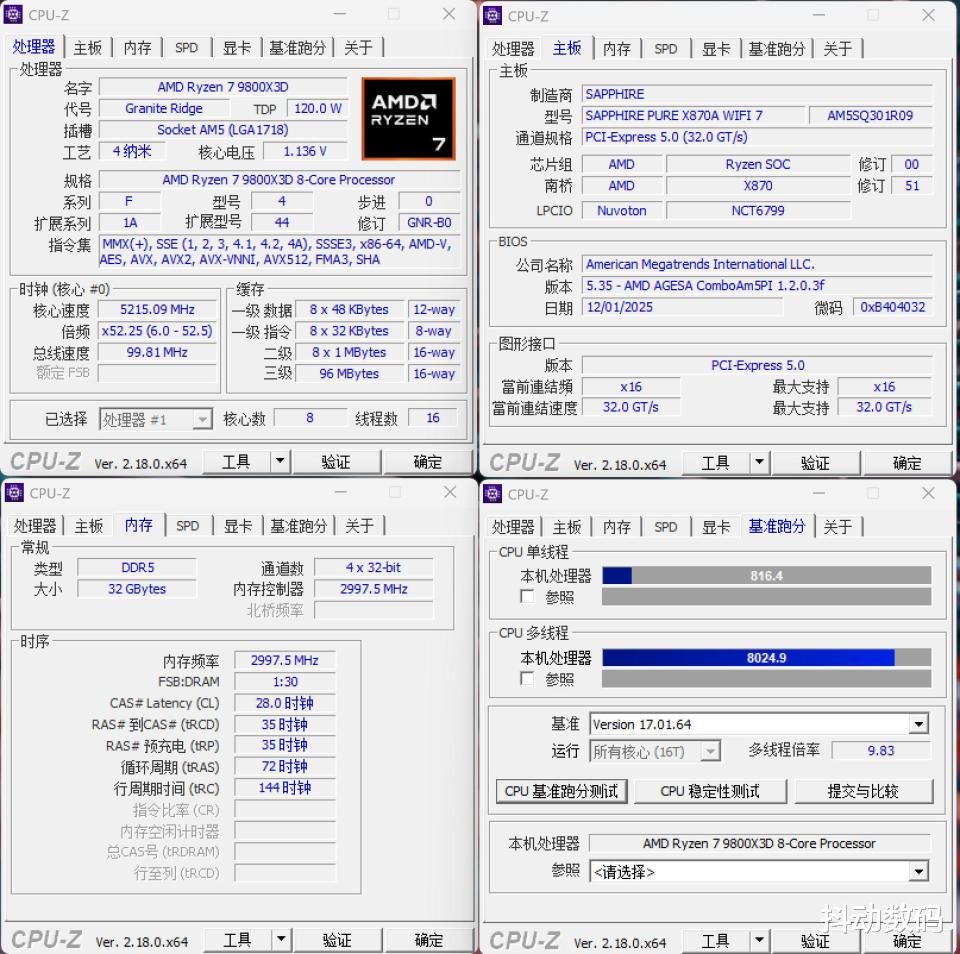Click the FSB:DRAM 1:30 value
Screen dimensions: 960x954
(285, 682)
